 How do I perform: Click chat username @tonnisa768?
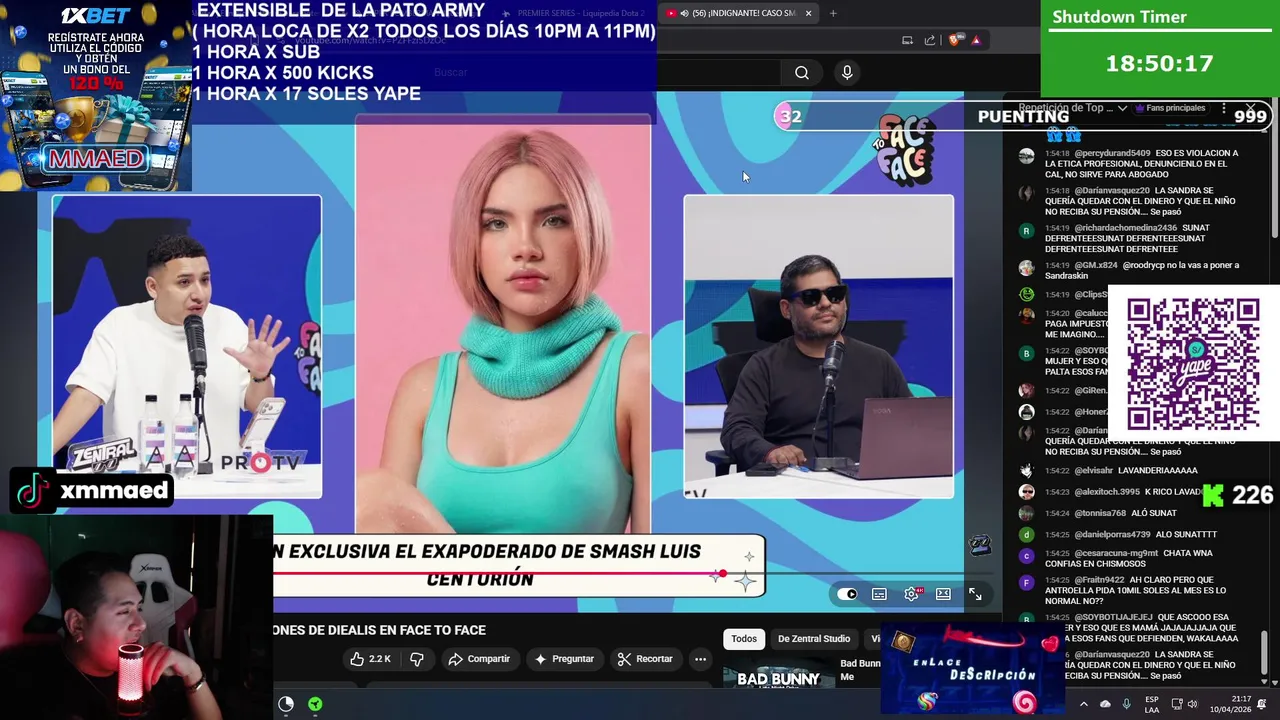[1100, 513]
